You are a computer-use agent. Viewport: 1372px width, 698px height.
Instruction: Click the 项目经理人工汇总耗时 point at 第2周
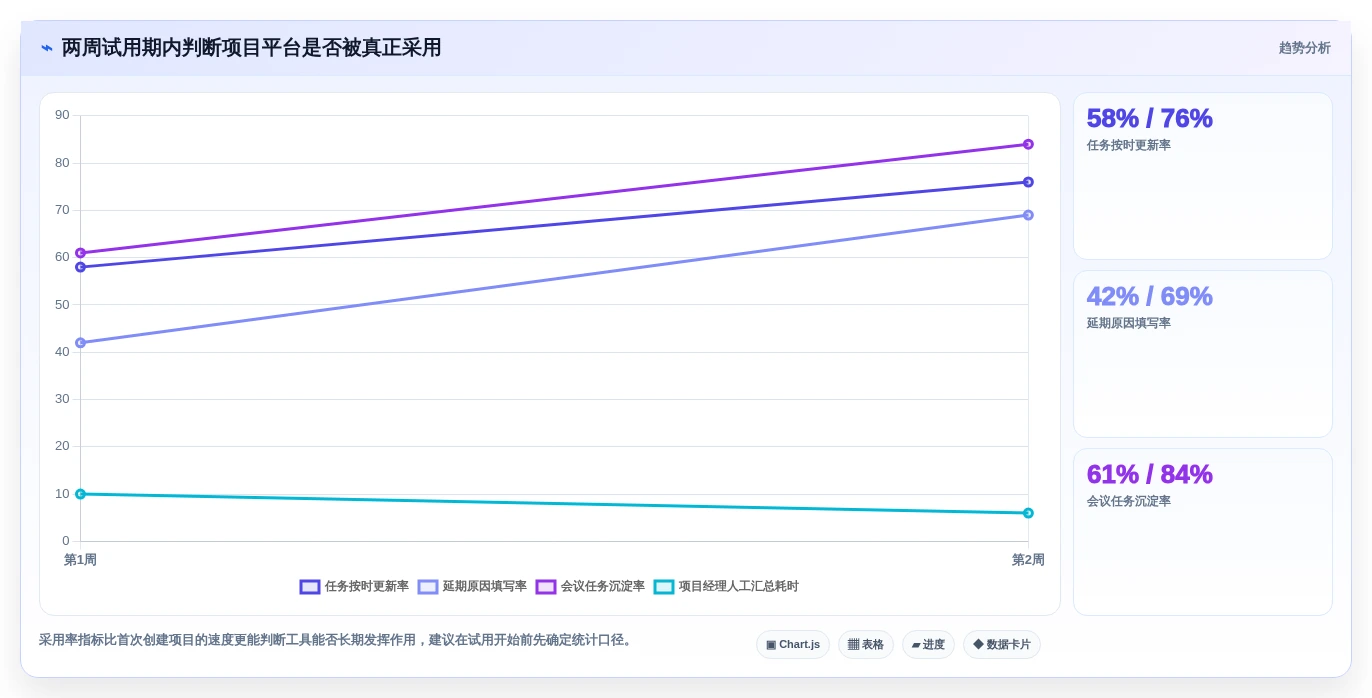point(1028,513)
